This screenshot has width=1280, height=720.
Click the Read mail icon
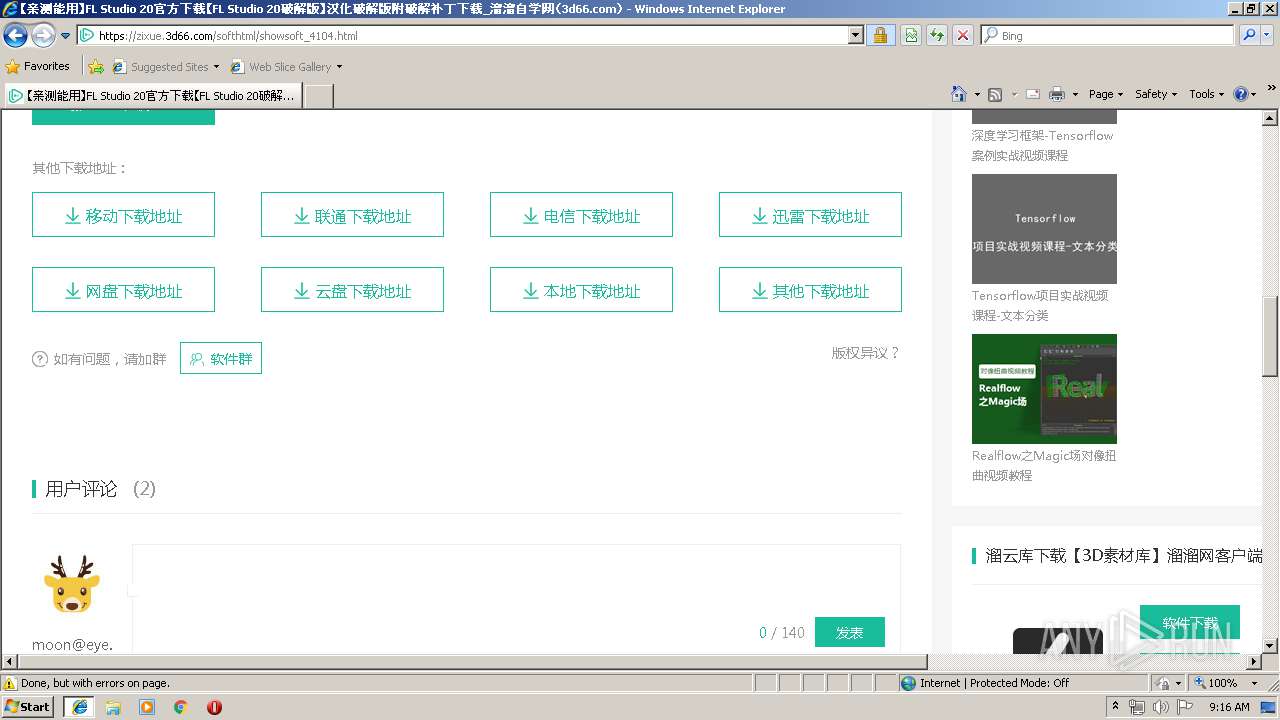[1033, 94]
